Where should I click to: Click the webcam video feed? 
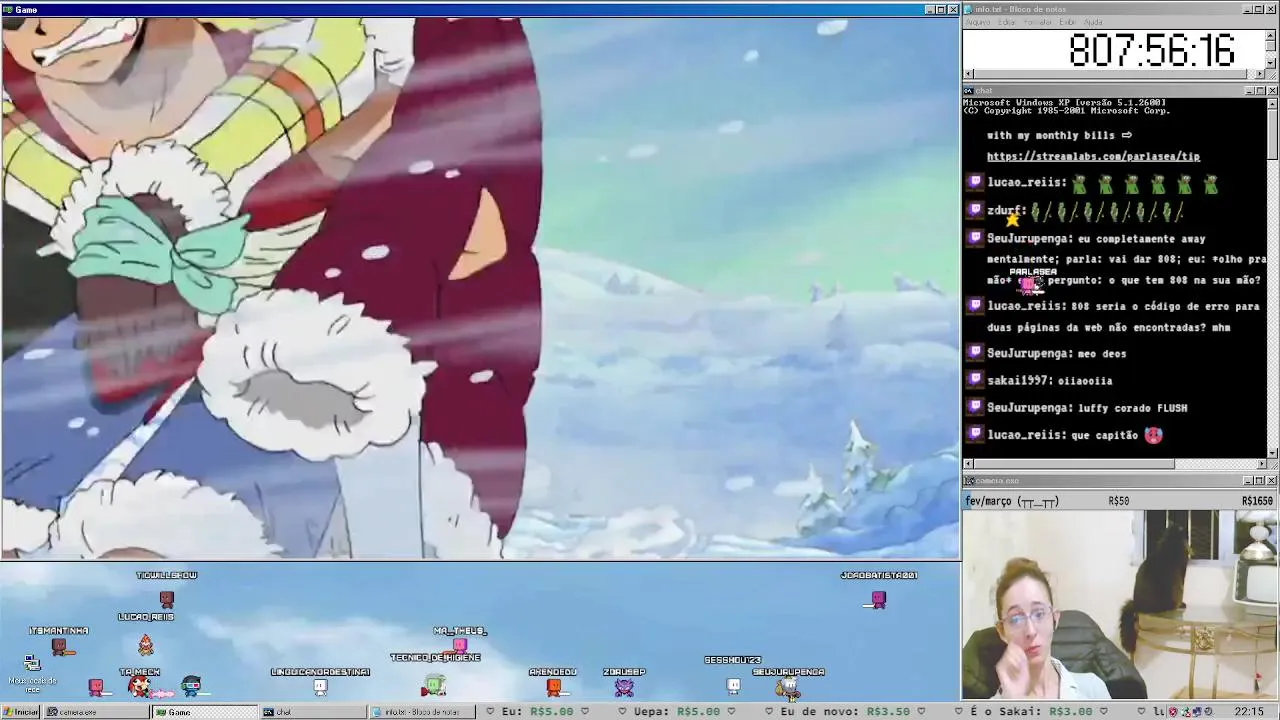1120,605
